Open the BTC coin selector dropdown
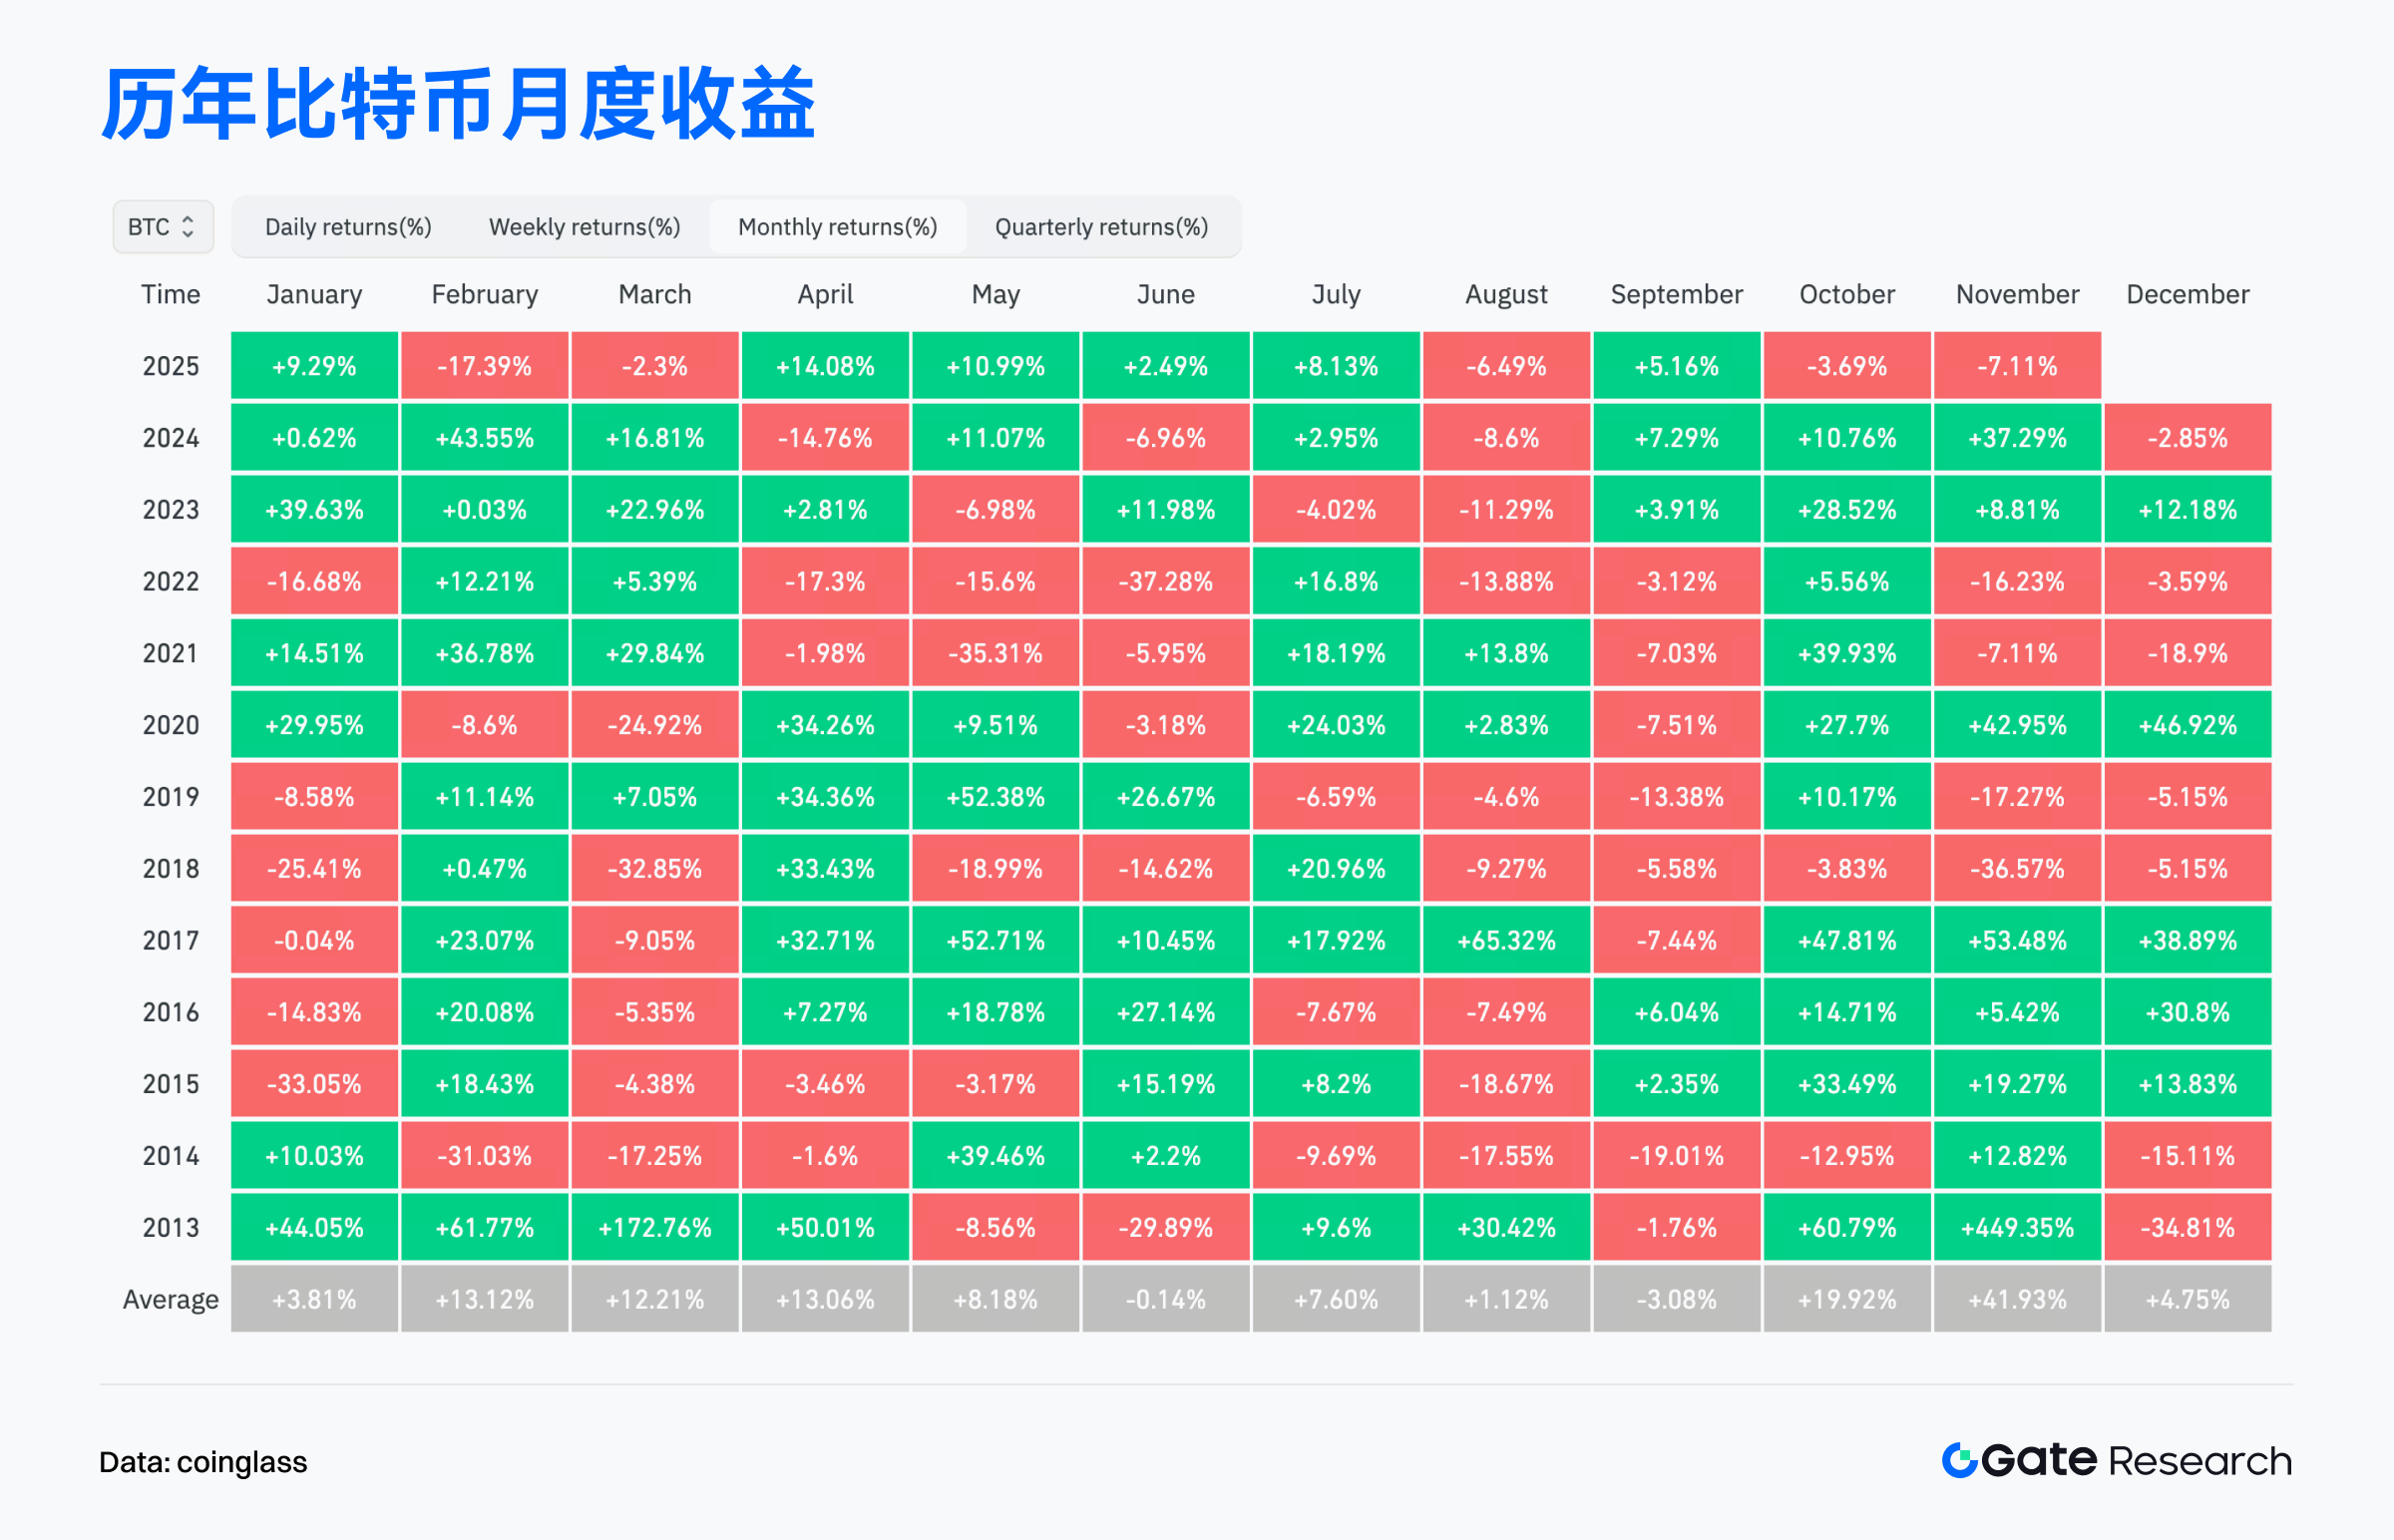 pos(162,227)
